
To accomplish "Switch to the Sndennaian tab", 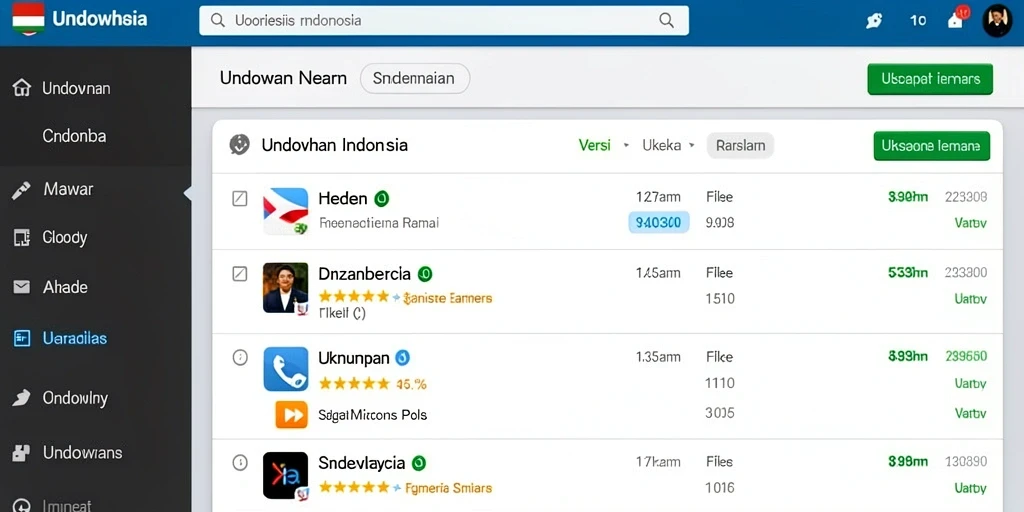I will (x=415, y=78).
